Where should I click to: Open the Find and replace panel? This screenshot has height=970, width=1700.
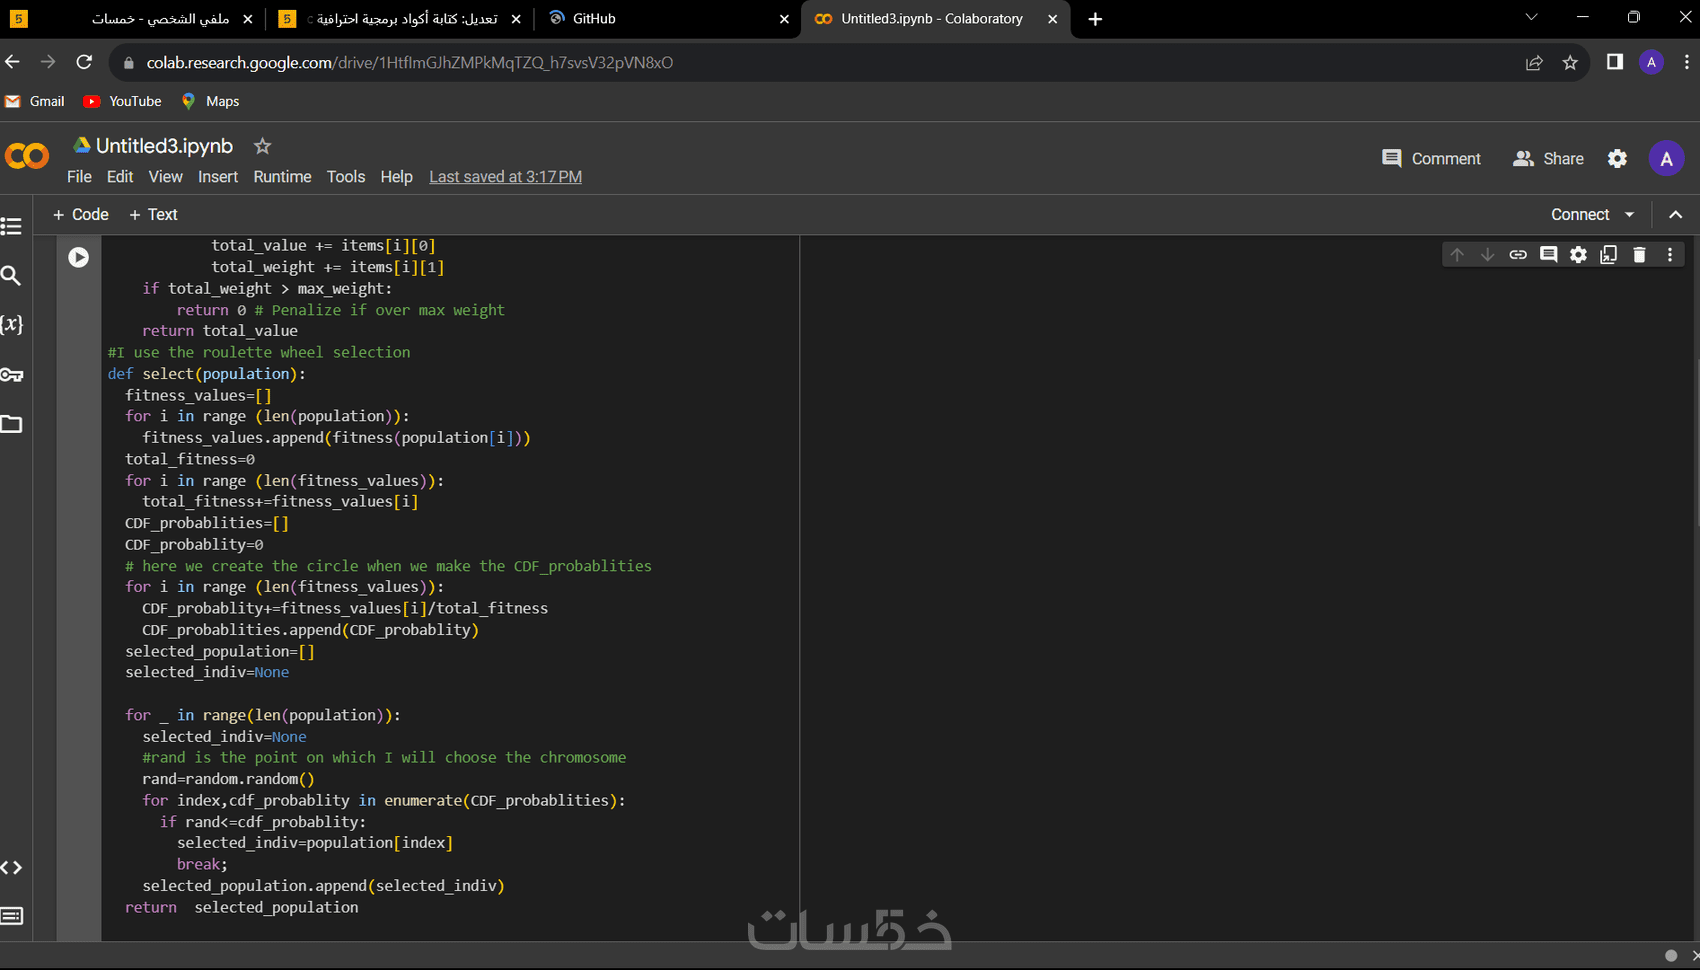coord(12,277)
